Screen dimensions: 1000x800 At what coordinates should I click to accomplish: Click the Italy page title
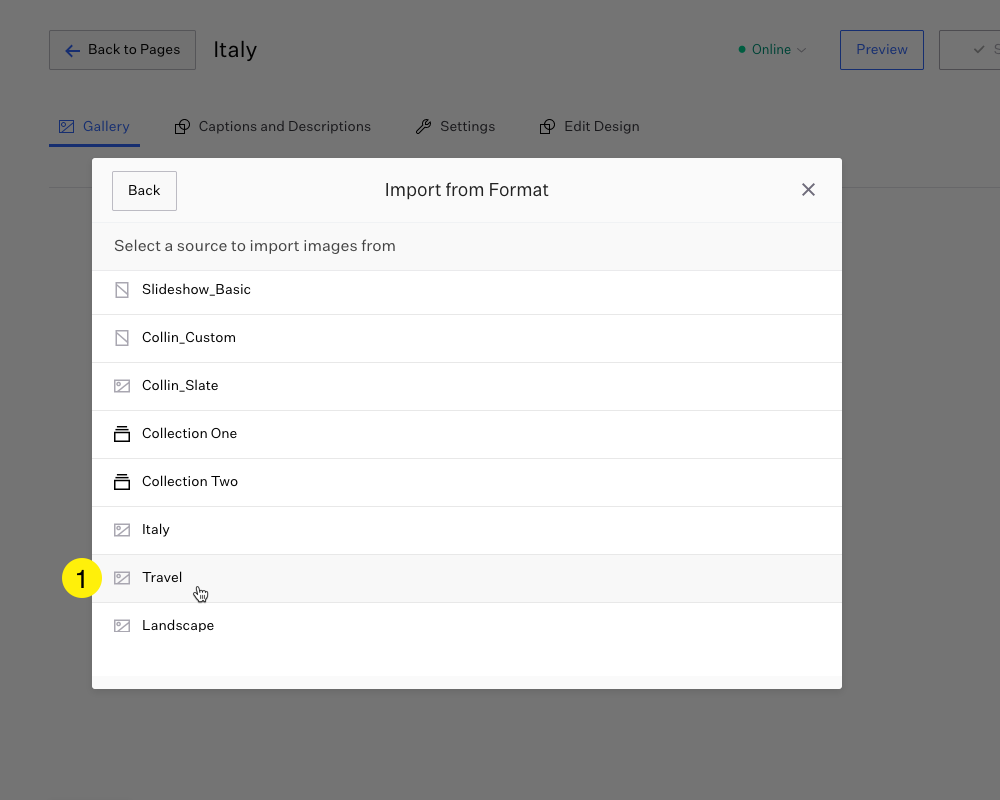[235, 50]
